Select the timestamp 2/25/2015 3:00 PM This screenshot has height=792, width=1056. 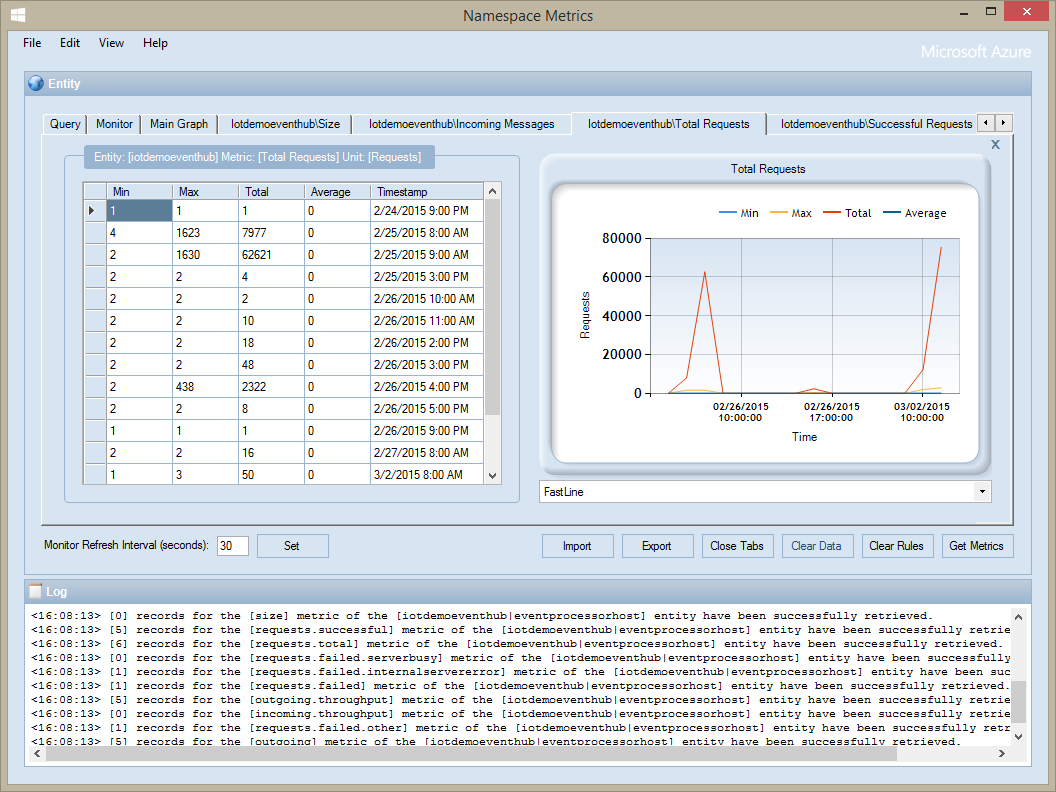click(x=427, y=277)
